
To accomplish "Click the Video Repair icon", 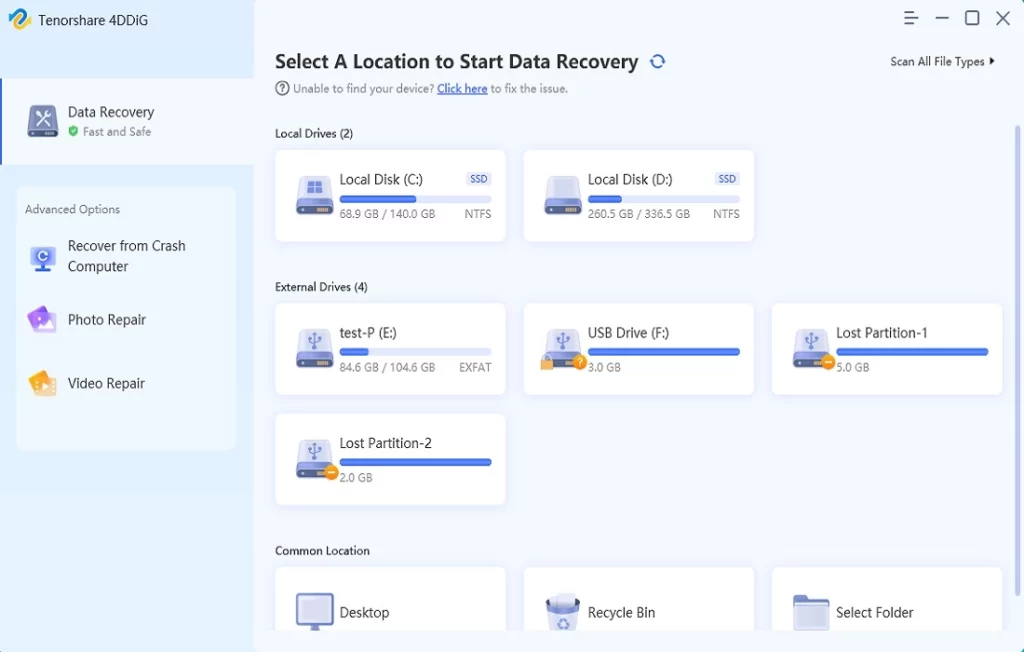I will point(42,383).
